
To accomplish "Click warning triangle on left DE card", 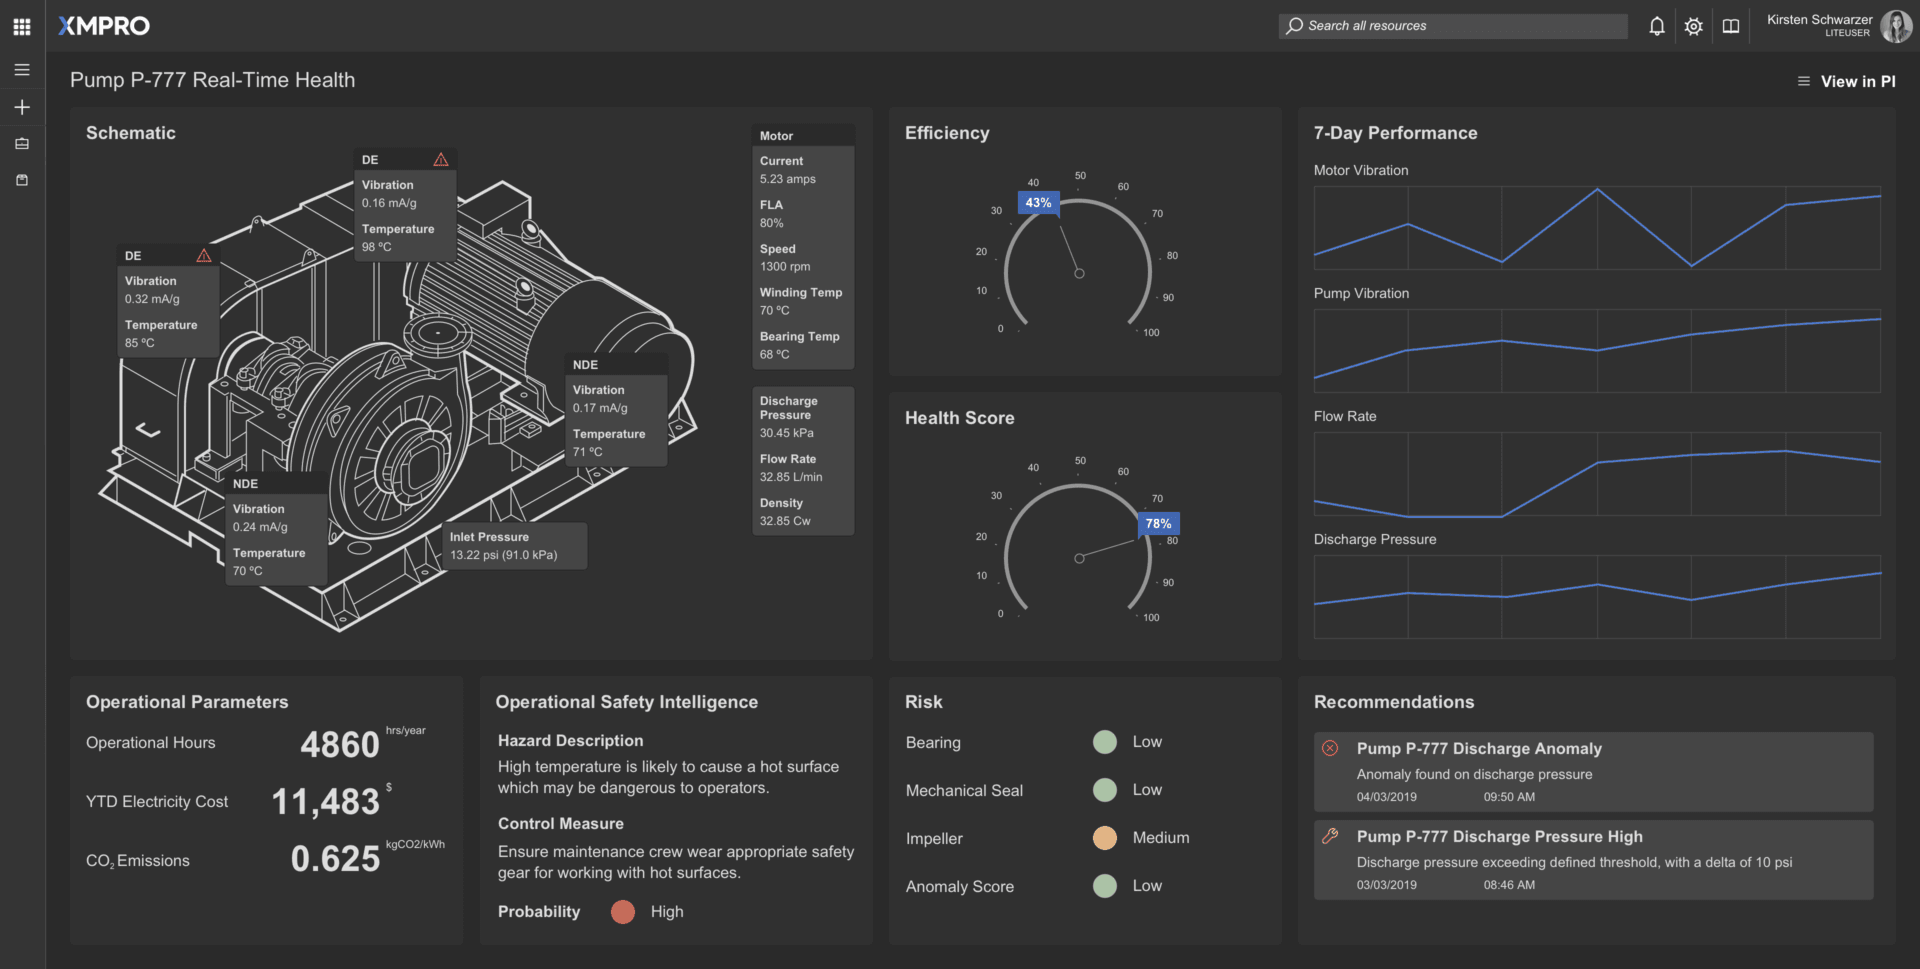I will pos(204,256).
